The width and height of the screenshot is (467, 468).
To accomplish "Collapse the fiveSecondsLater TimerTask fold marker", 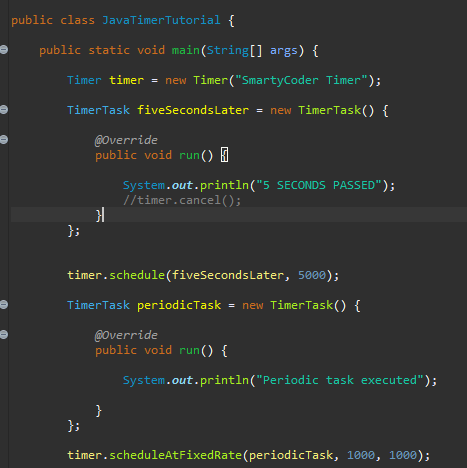I will pos(4,109).
